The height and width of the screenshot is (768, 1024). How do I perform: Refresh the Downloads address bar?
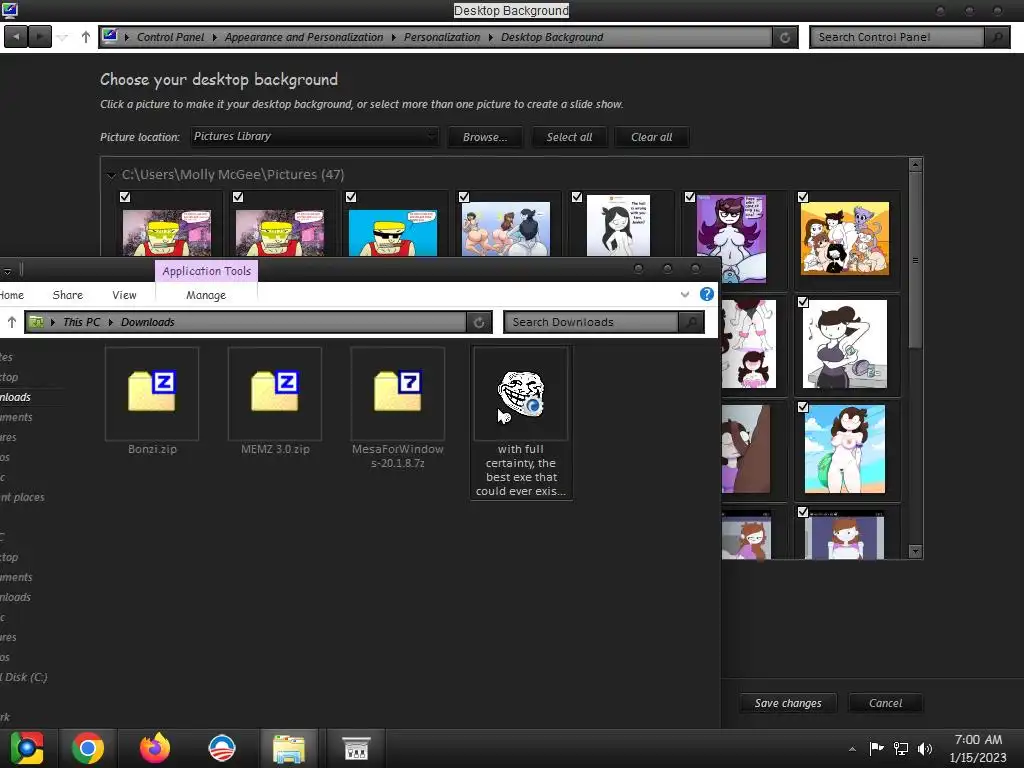(479, 322)
